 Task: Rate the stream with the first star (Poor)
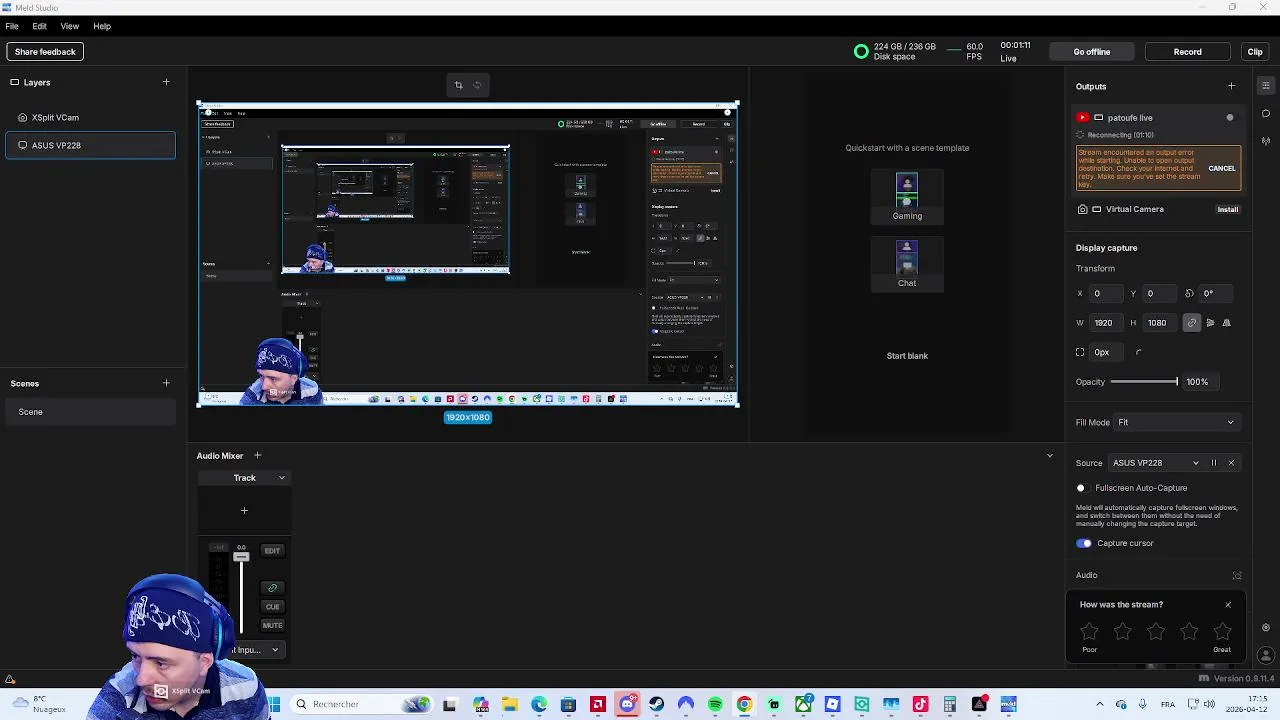pyautogui.click(x=1089, y=631)
